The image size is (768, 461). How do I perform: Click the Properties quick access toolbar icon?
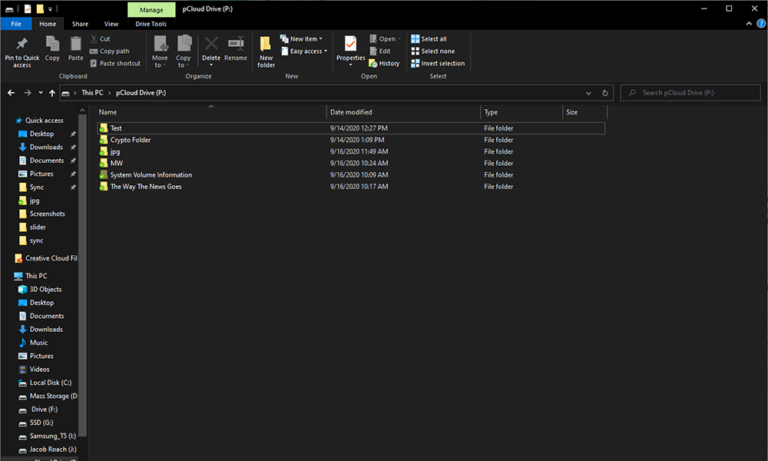[27, 9]
